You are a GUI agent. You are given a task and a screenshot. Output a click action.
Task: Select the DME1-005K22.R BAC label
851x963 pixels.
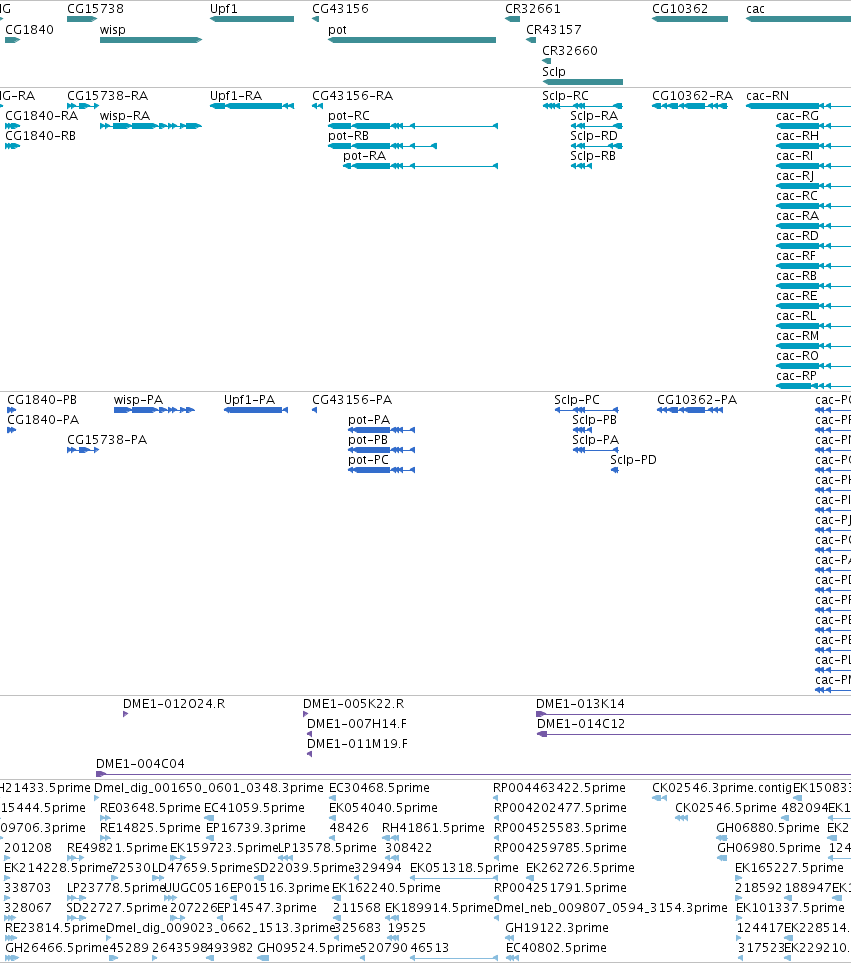pos(354,704)
